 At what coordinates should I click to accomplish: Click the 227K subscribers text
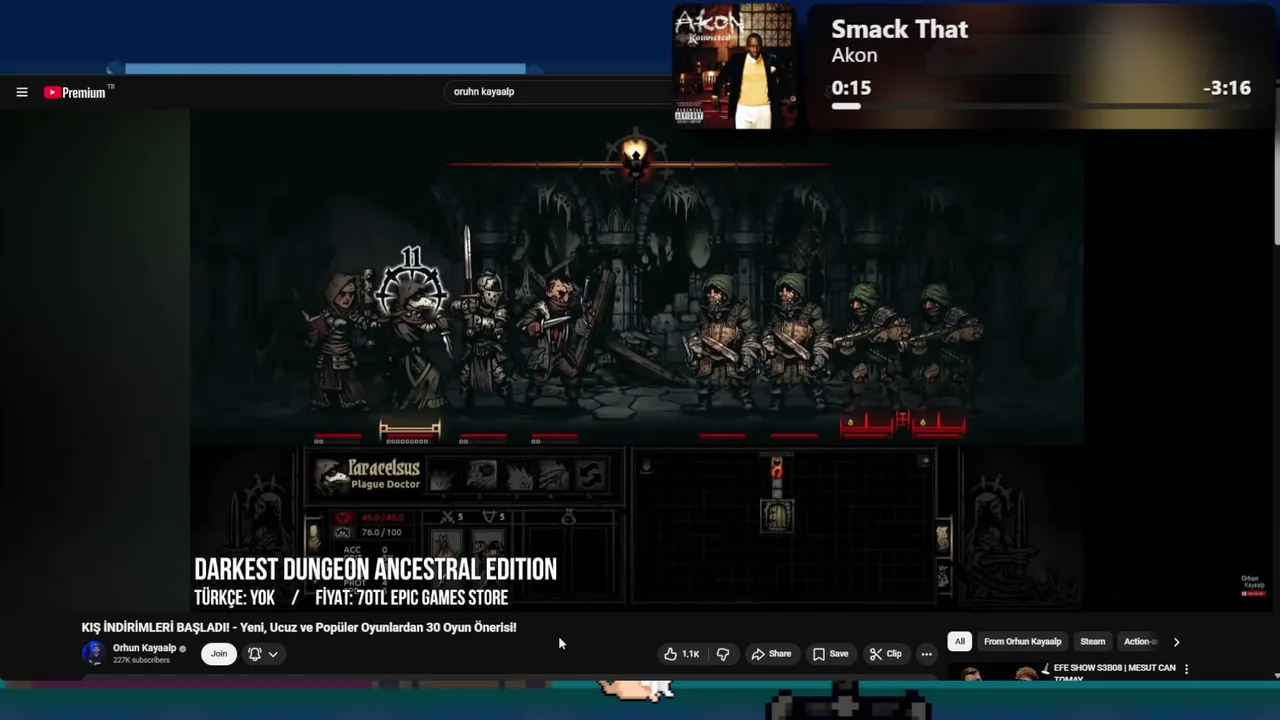[141, 661]
